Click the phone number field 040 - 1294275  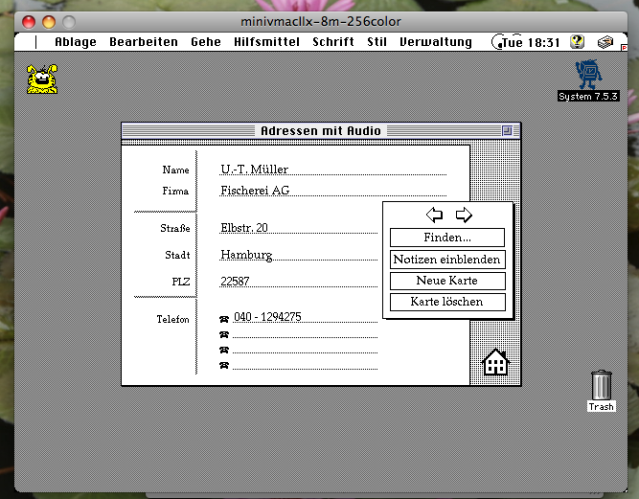tap(305, 317)
